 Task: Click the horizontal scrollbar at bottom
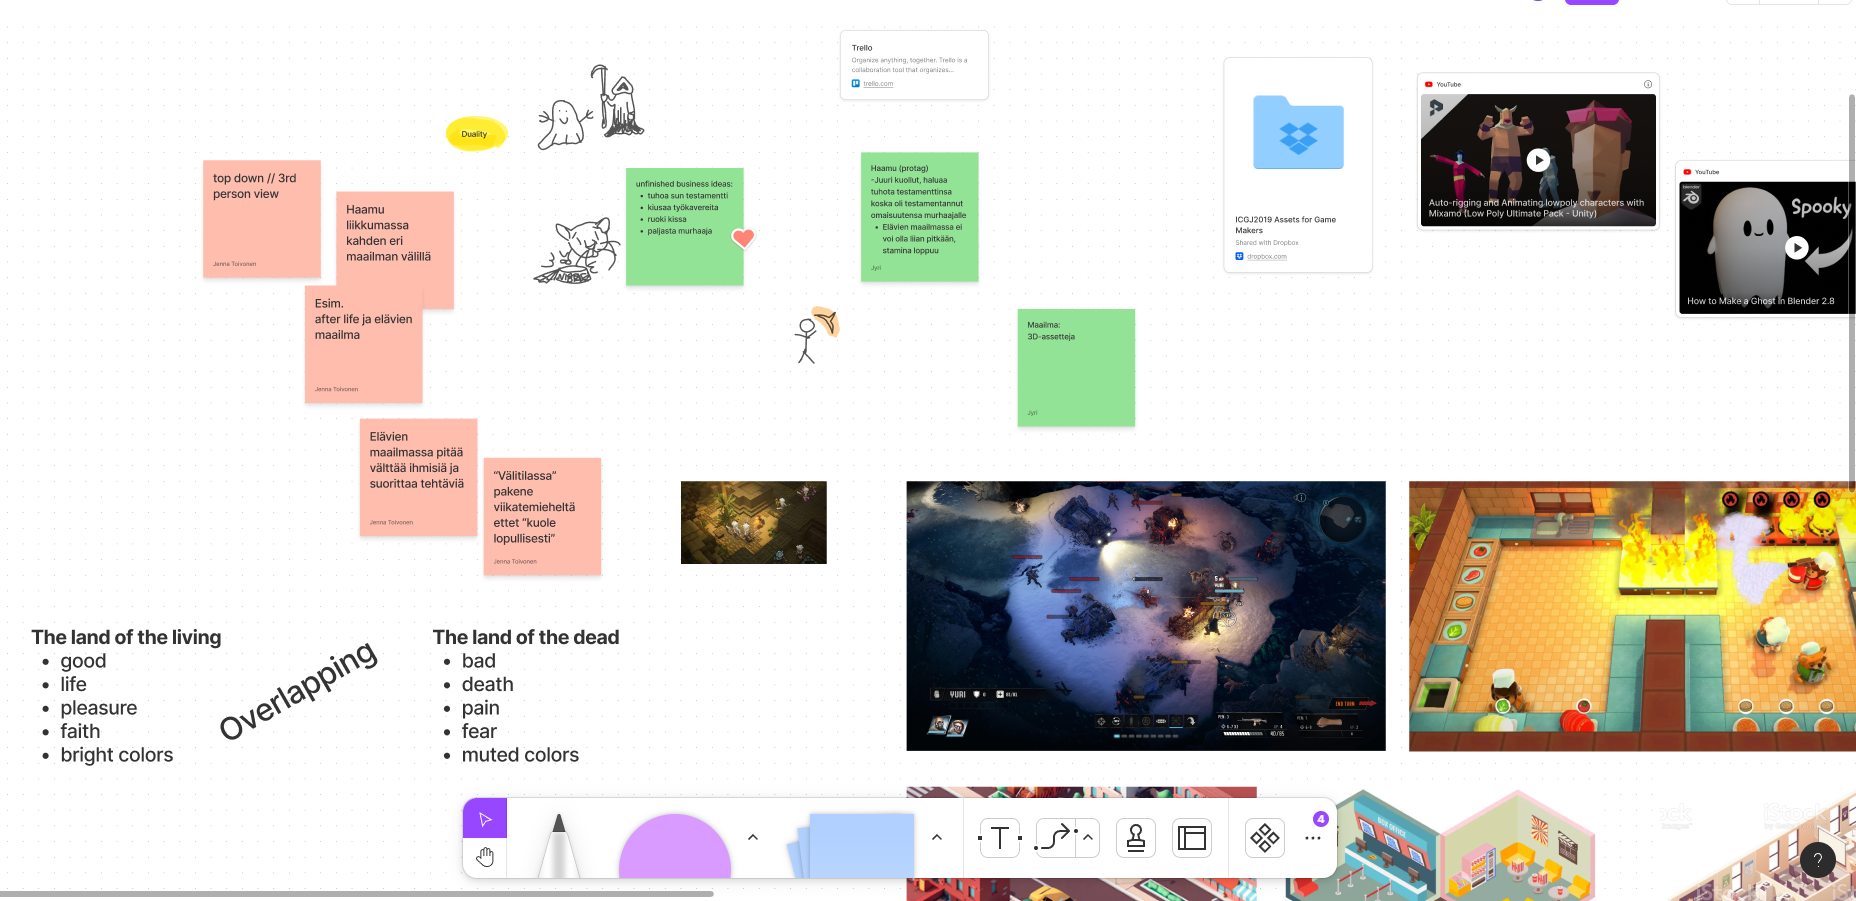pyautogui.click(x=356, y=894)
